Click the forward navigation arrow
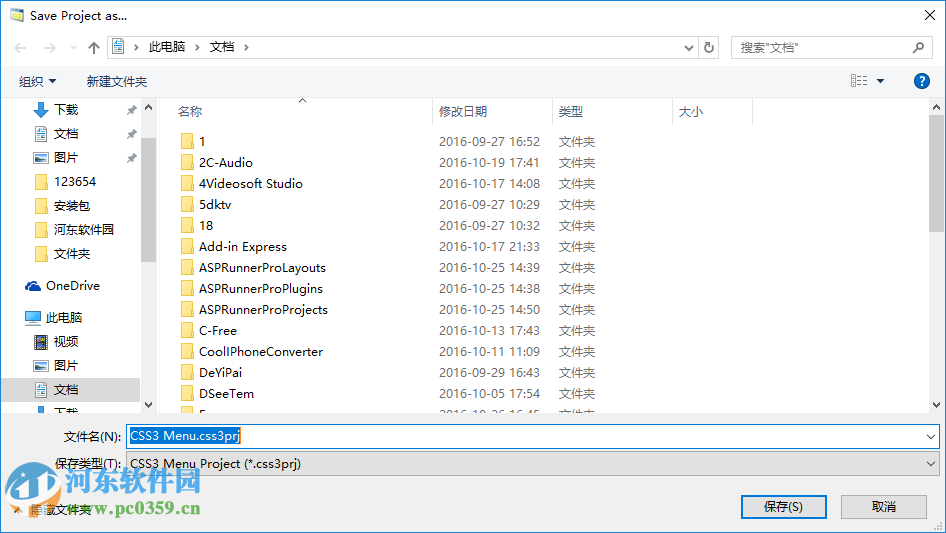This screenshot has width=946, height=533. pos(49,48)
